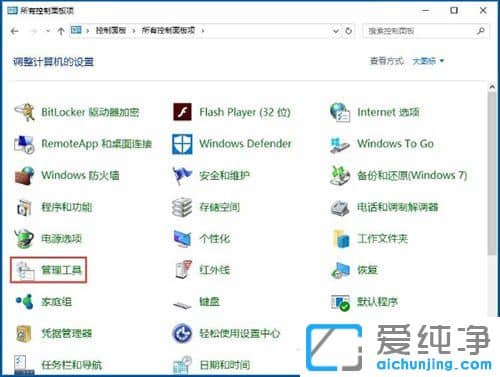Open Windows Firewall (防火墙) icon
The width and height of the screenshot is (500, 377).
coord(25,175)
